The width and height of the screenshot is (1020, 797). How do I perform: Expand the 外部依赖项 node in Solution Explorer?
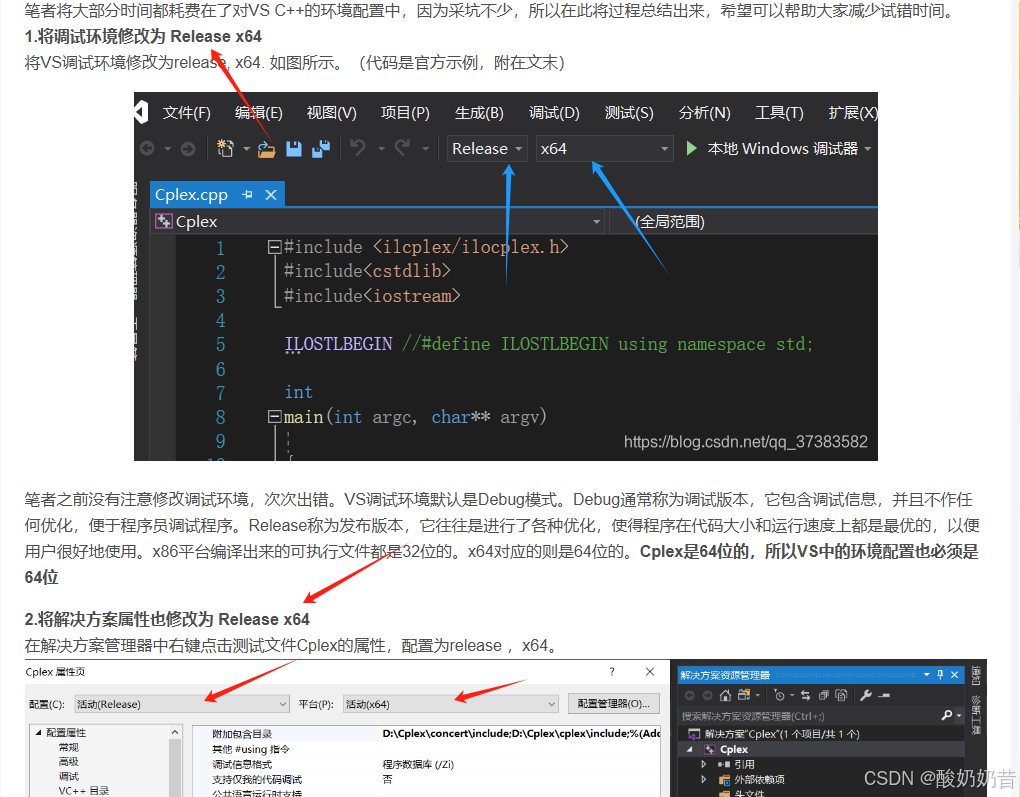pos(703,779)
